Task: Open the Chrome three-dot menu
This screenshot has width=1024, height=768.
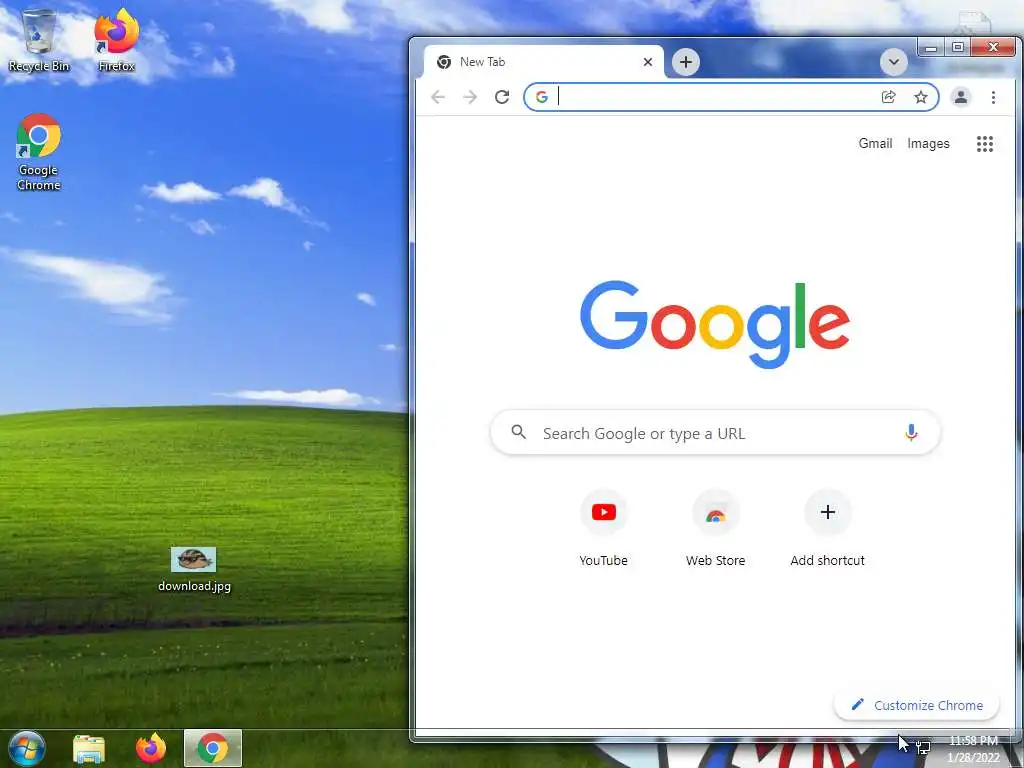Action: [993, 97]
